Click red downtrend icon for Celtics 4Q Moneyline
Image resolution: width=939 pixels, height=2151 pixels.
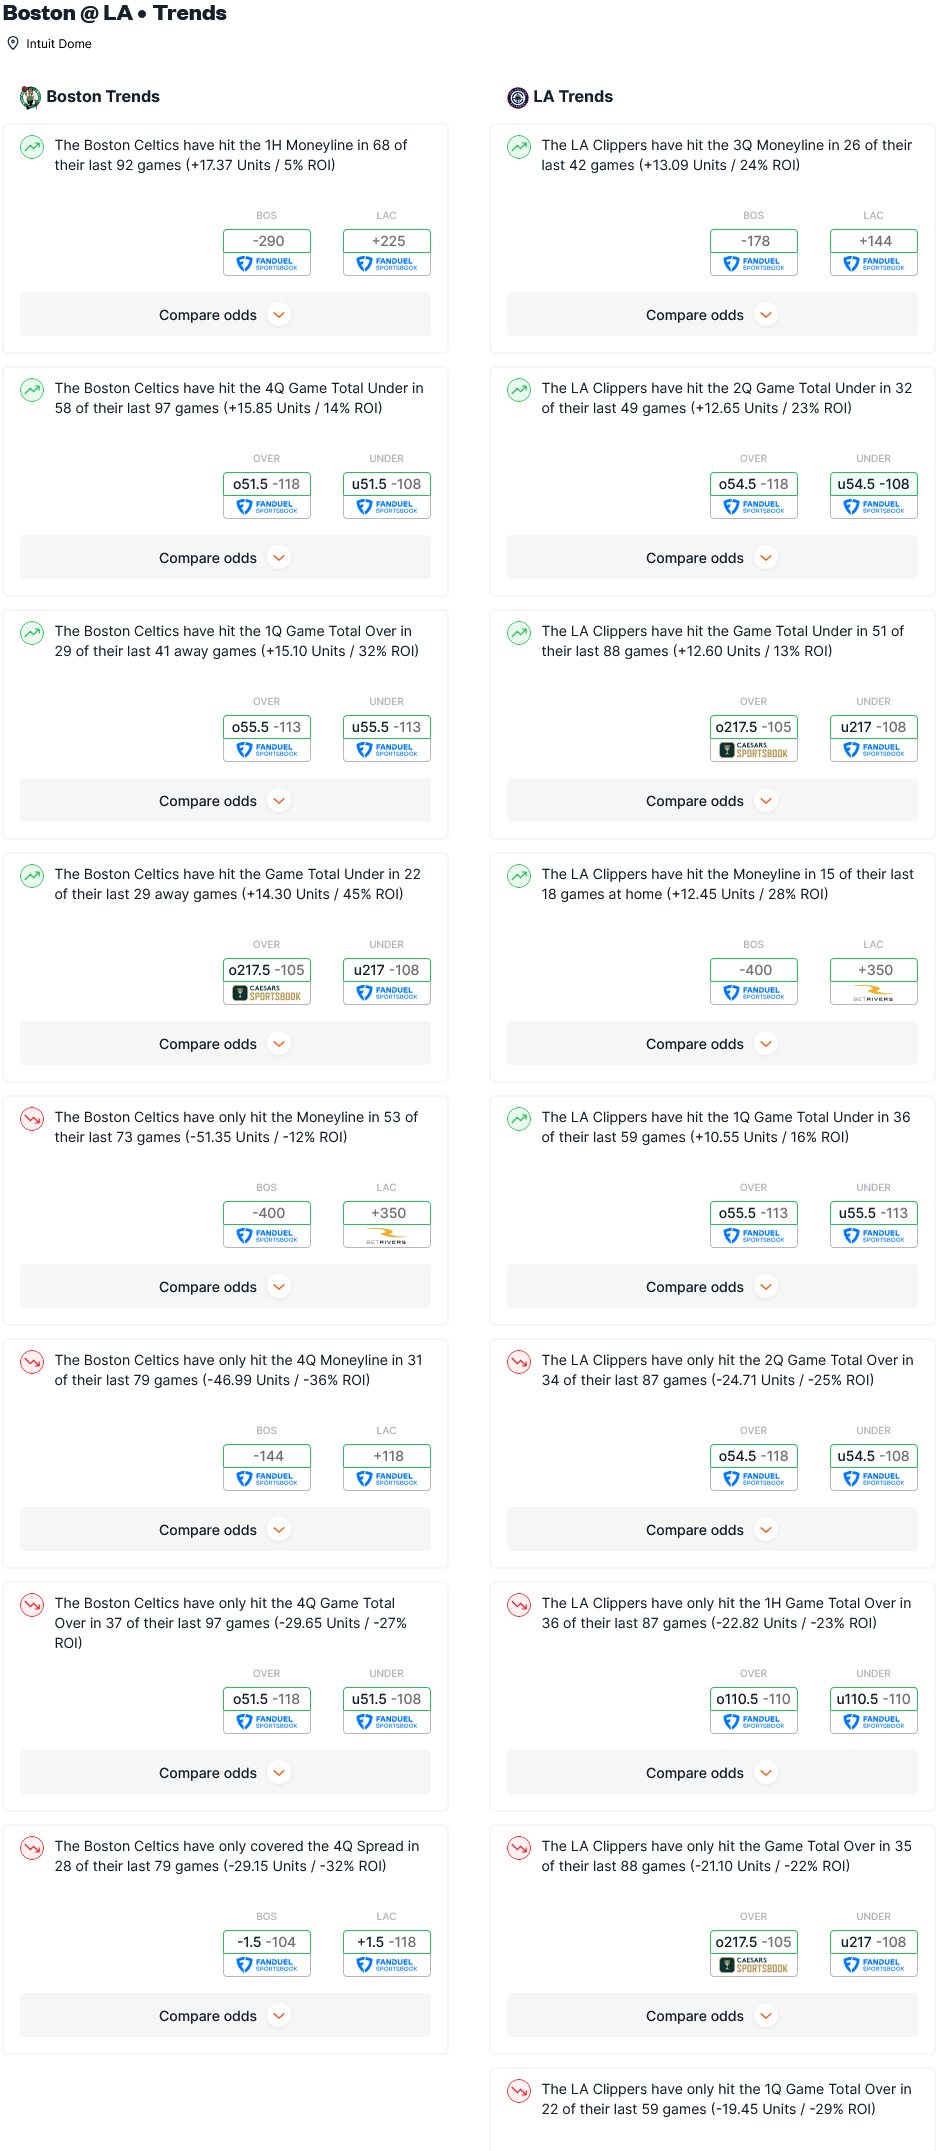click(32, 1362)
